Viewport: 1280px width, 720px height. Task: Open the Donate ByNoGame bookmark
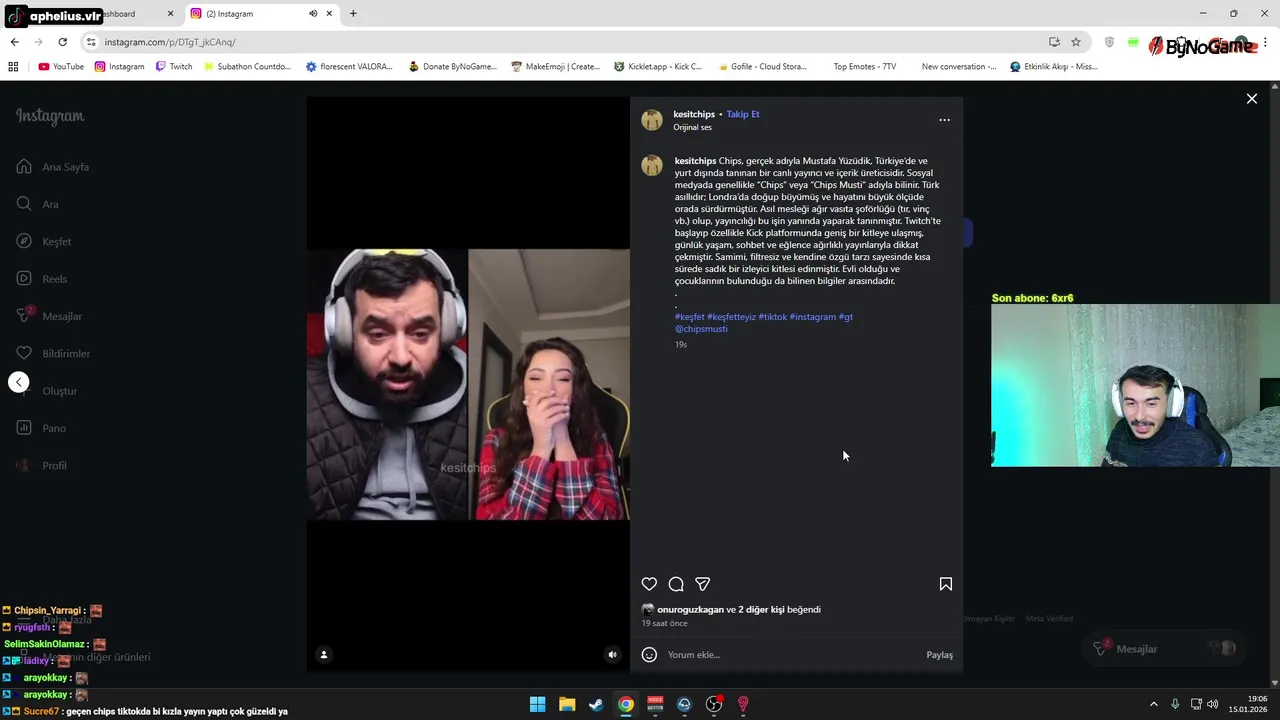(x=453, y=67)
